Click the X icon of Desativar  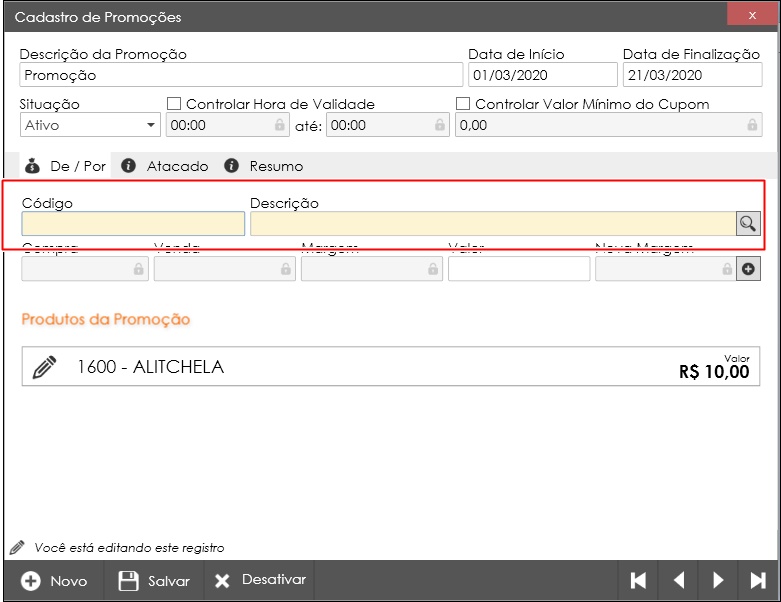(222, 581)
